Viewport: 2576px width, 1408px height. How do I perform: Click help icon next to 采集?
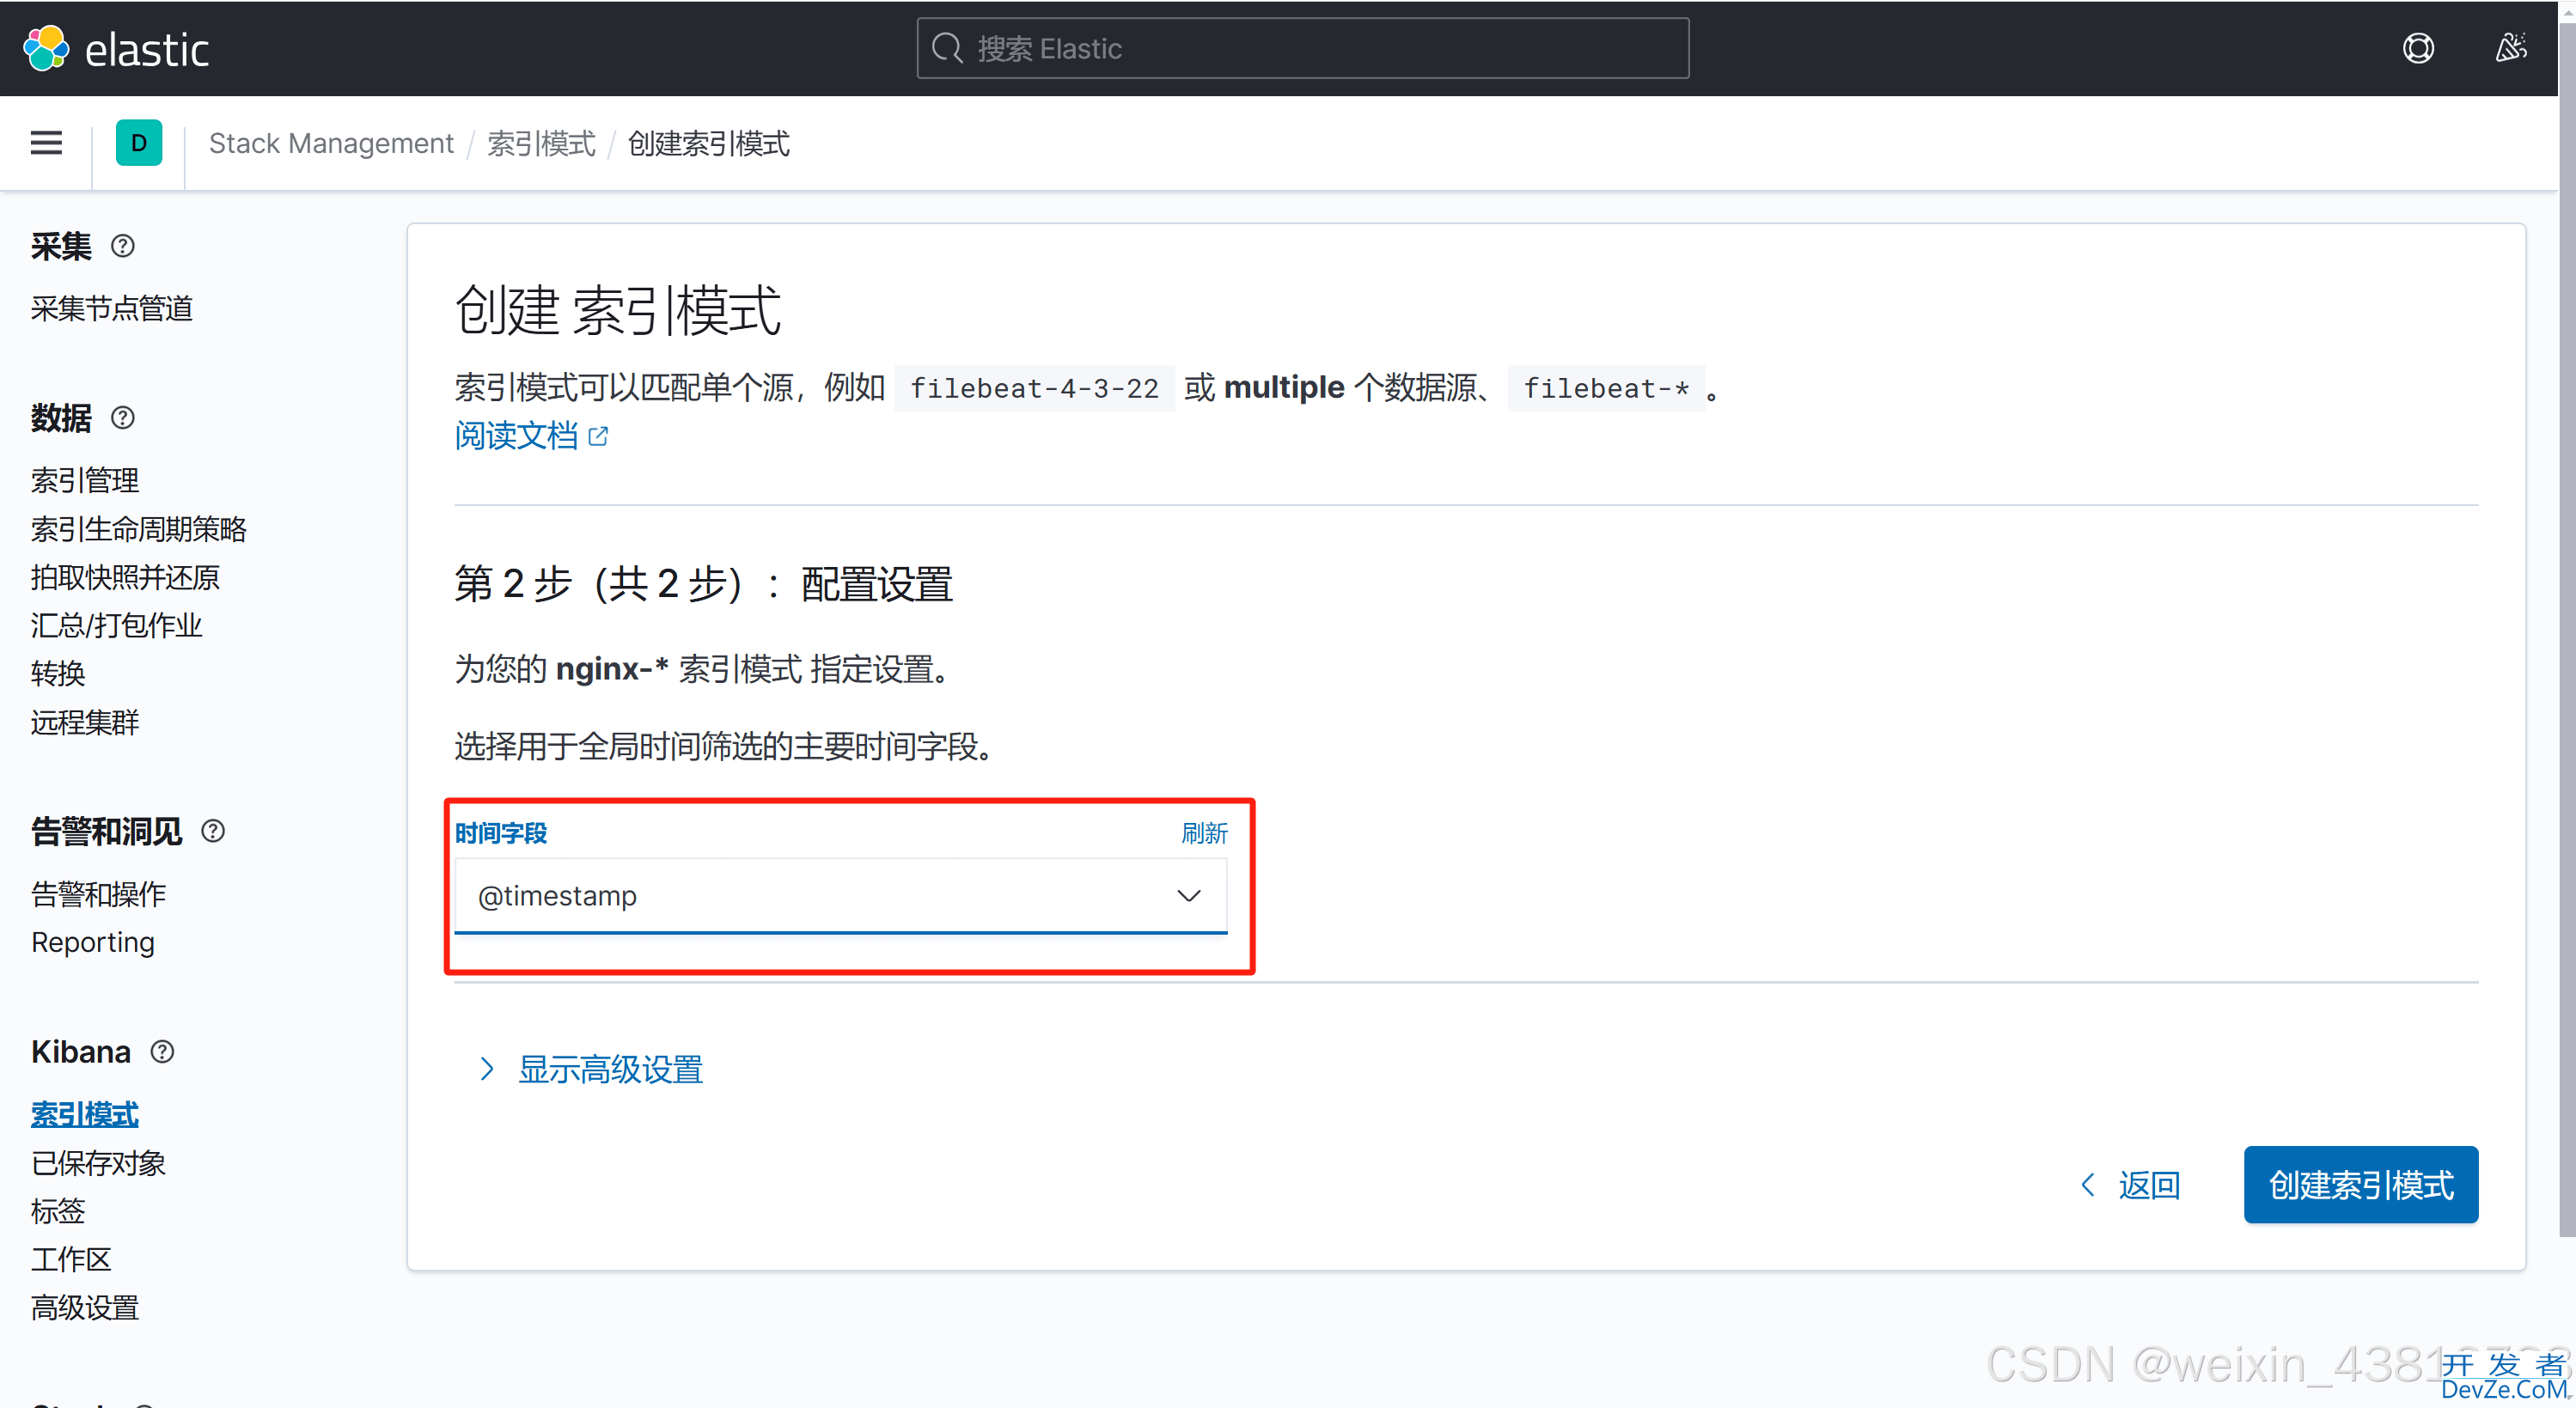[x=123, y=246]
